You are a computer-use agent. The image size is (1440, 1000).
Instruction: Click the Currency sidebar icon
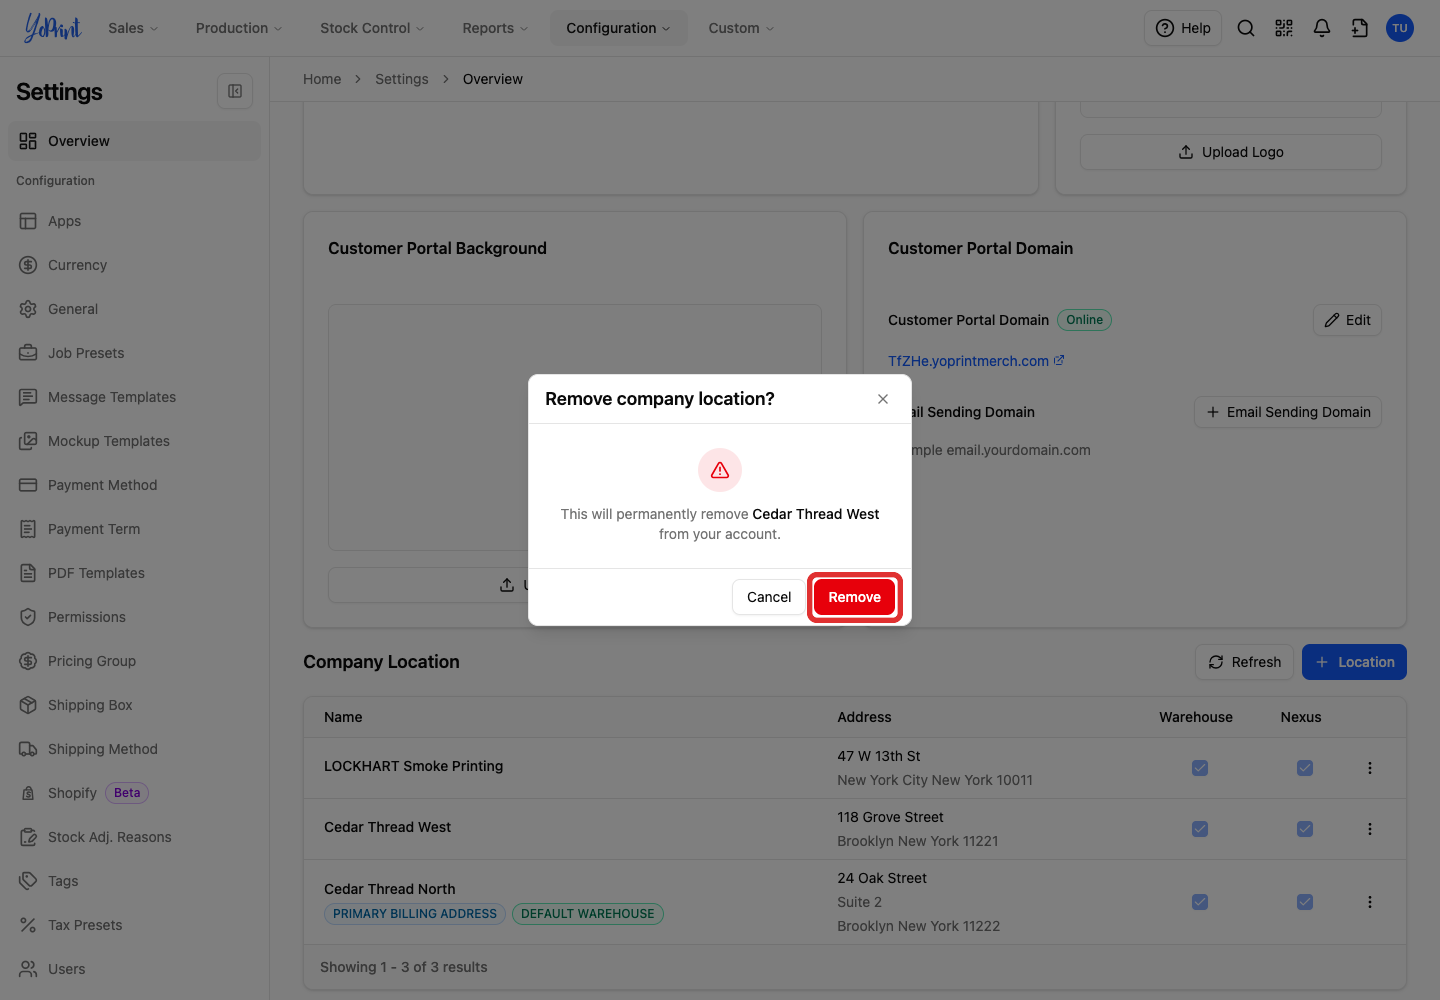tap(28, 265)
